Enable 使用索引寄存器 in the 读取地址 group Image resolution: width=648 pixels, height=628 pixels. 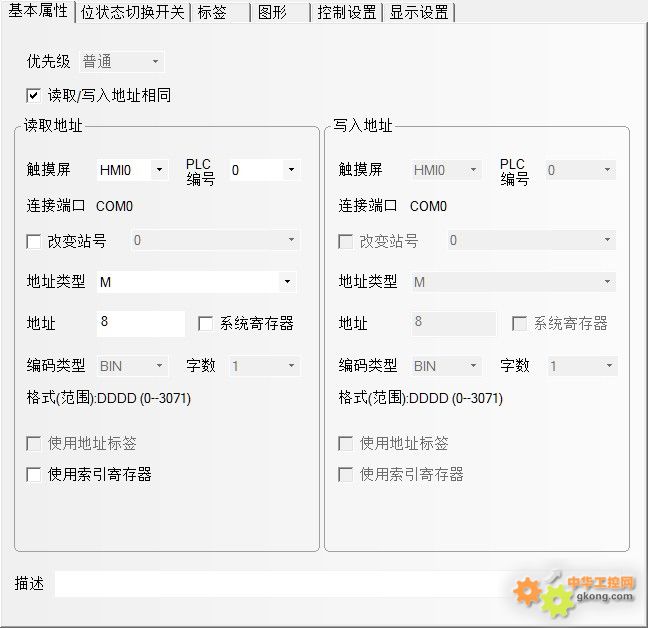coord(34,474)
